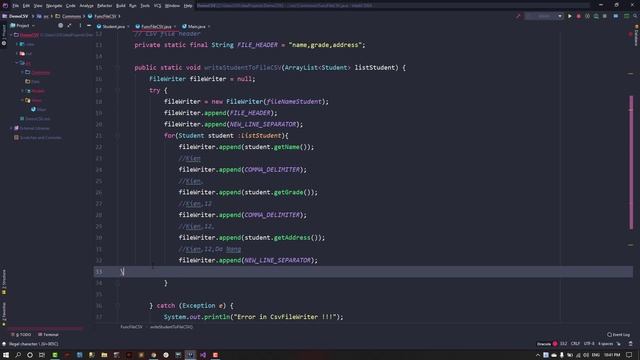Open the Refactor menu
The image size is (640, 360).
pyautogui.click(x=104, y=6)
